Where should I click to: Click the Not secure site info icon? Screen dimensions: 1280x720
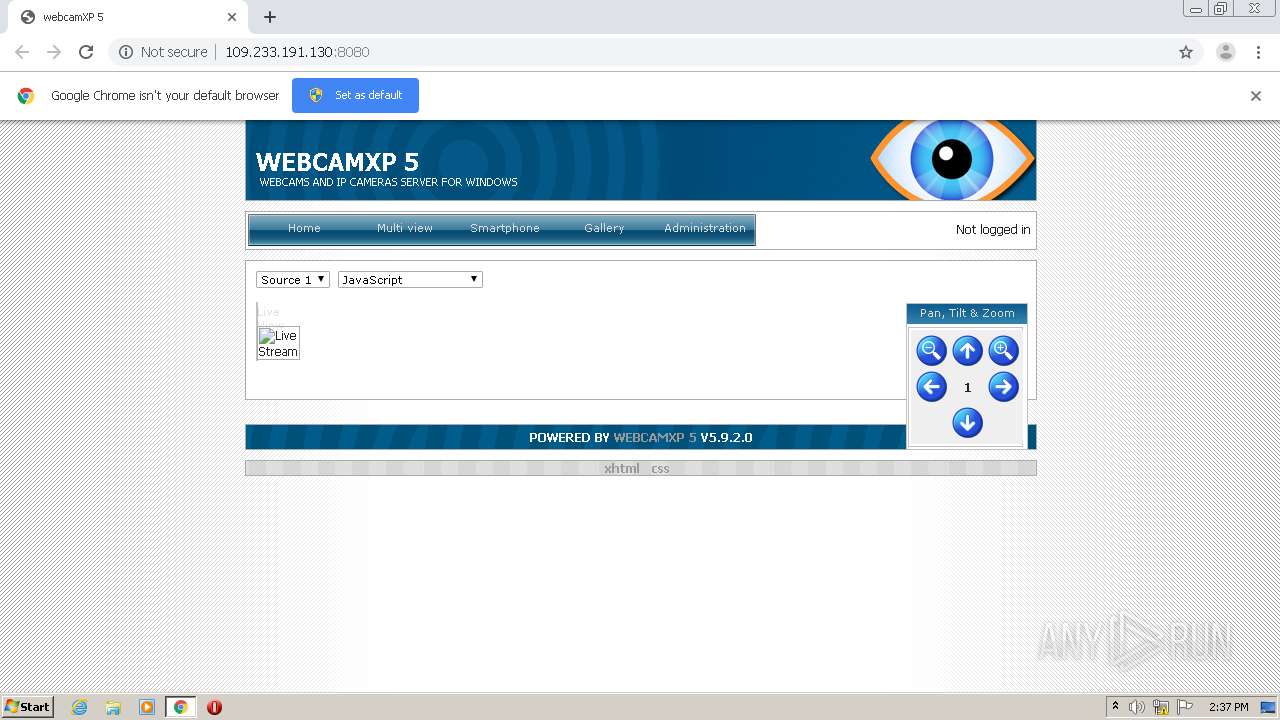pyautogui.click(x=126, y=52)
